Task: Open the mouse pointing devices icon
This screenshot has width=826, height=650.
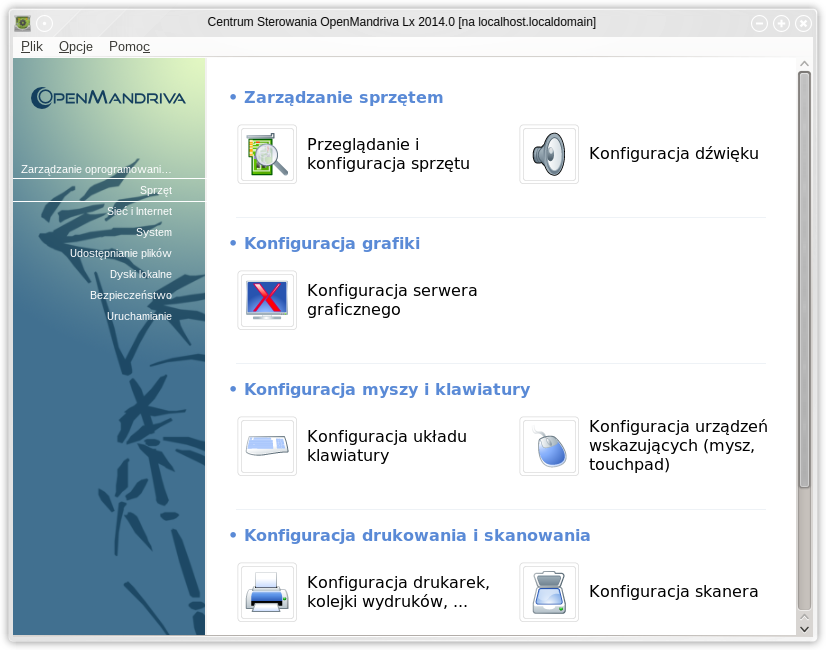Action: click(549, 446)
